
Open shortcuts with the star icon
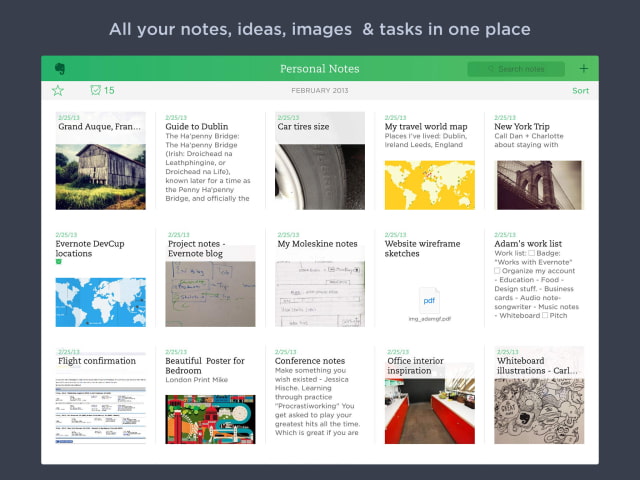[x=58, y=91]
